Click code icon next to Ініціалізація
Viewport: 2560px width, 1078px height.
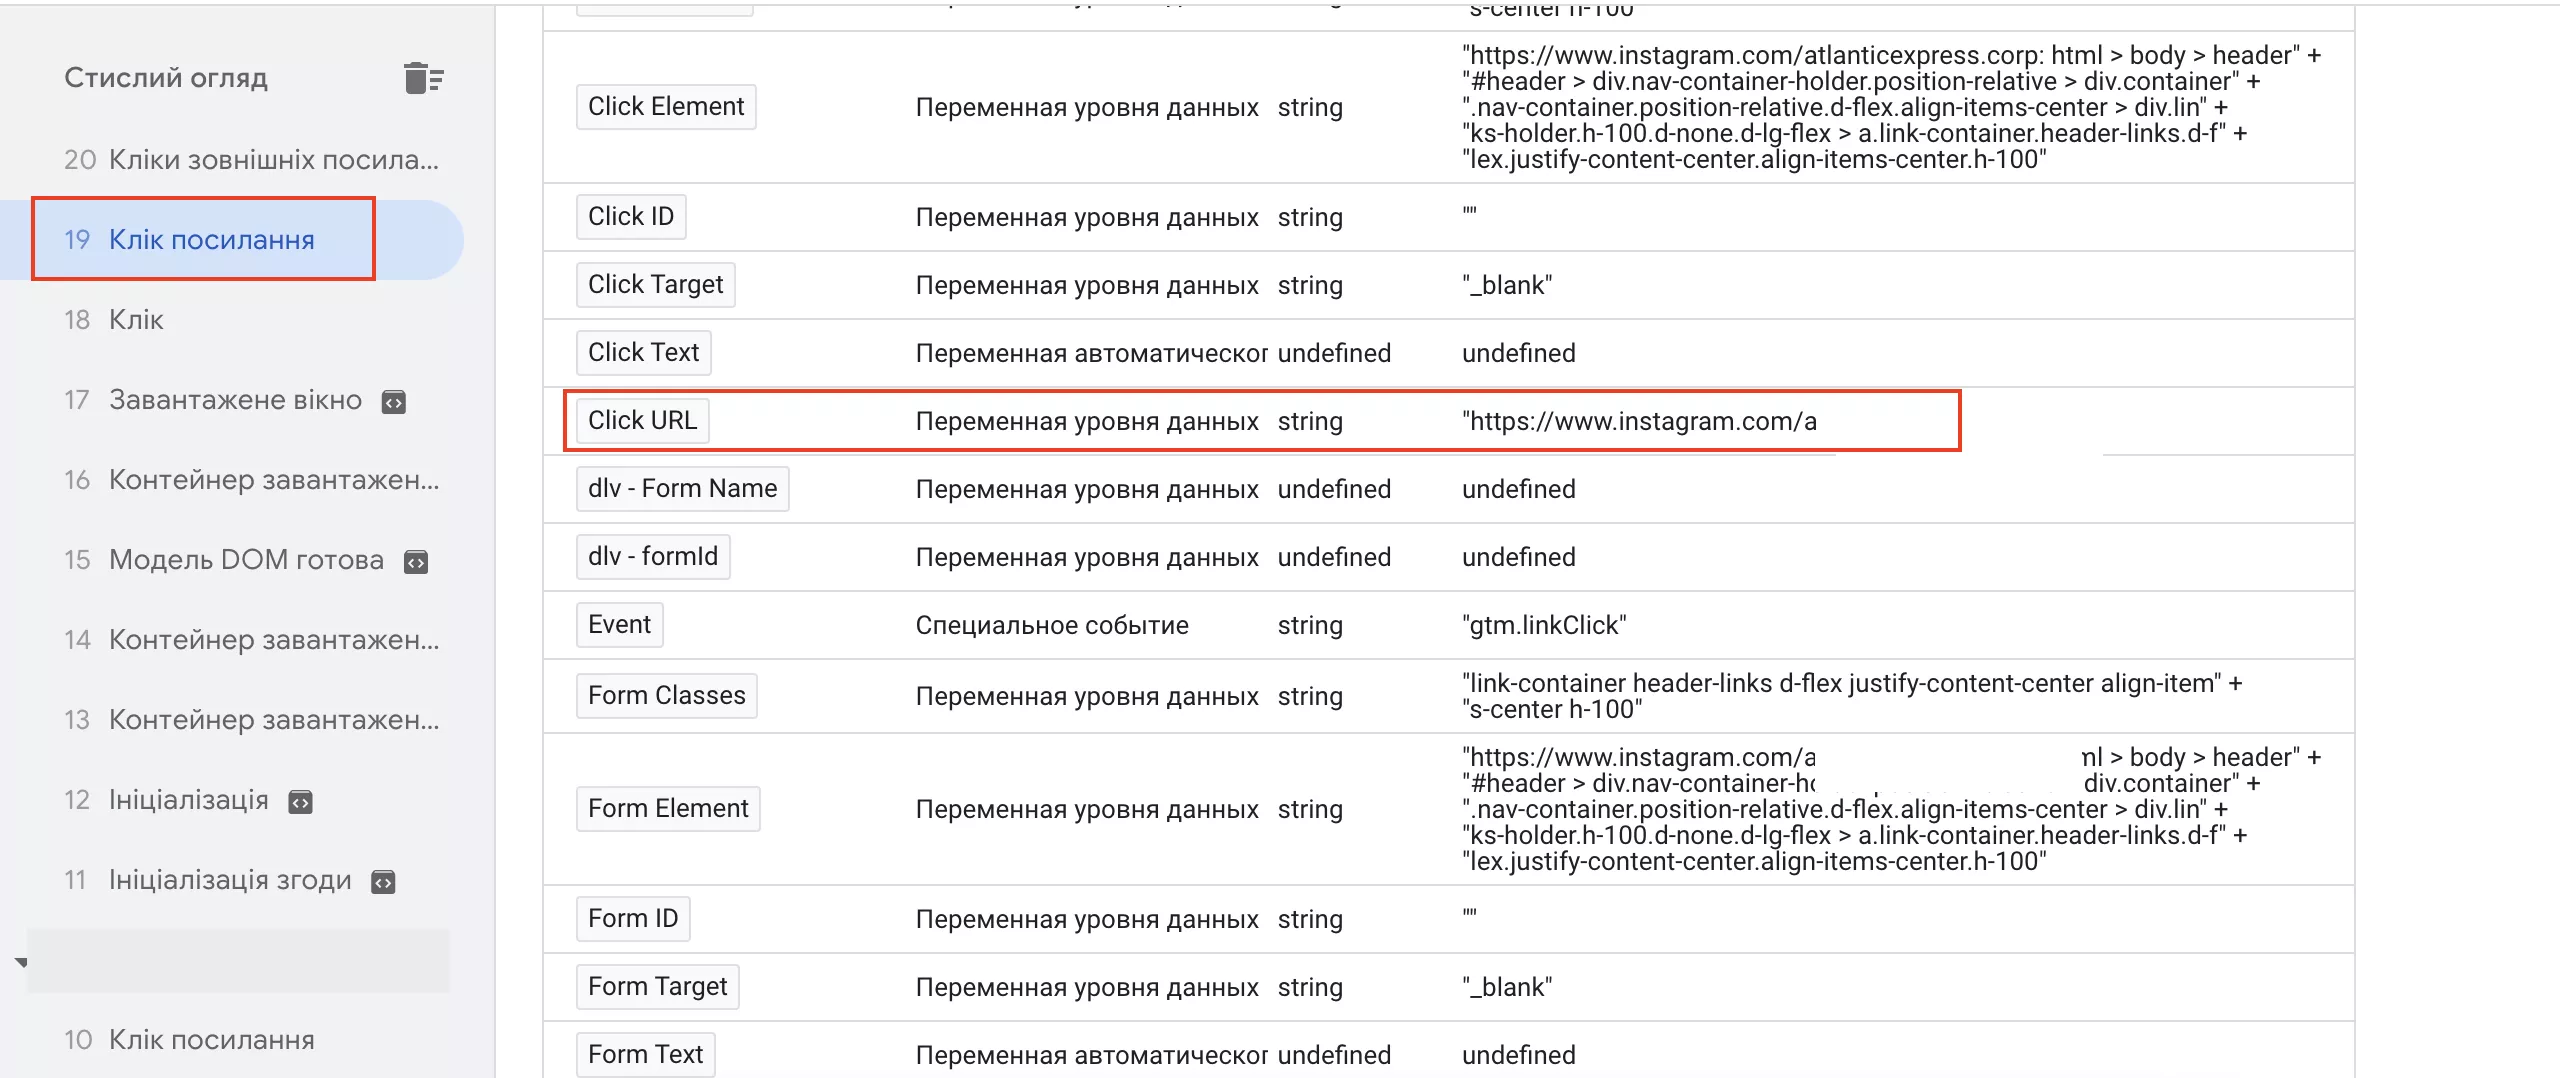coord(301,802)
